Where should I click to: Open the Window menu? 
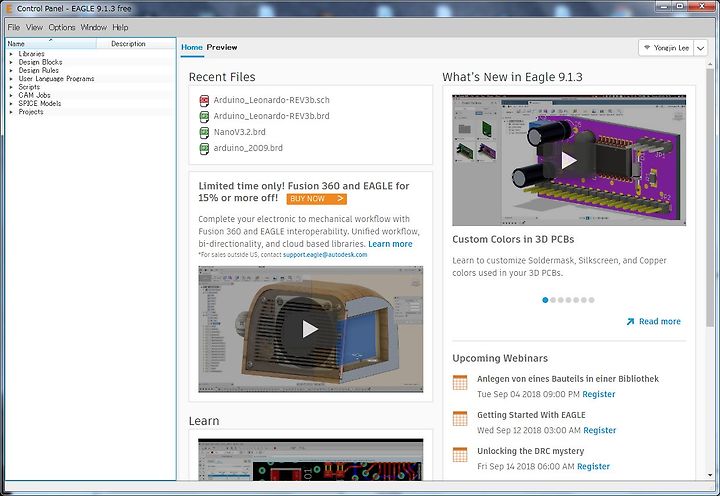click(94, 28)
